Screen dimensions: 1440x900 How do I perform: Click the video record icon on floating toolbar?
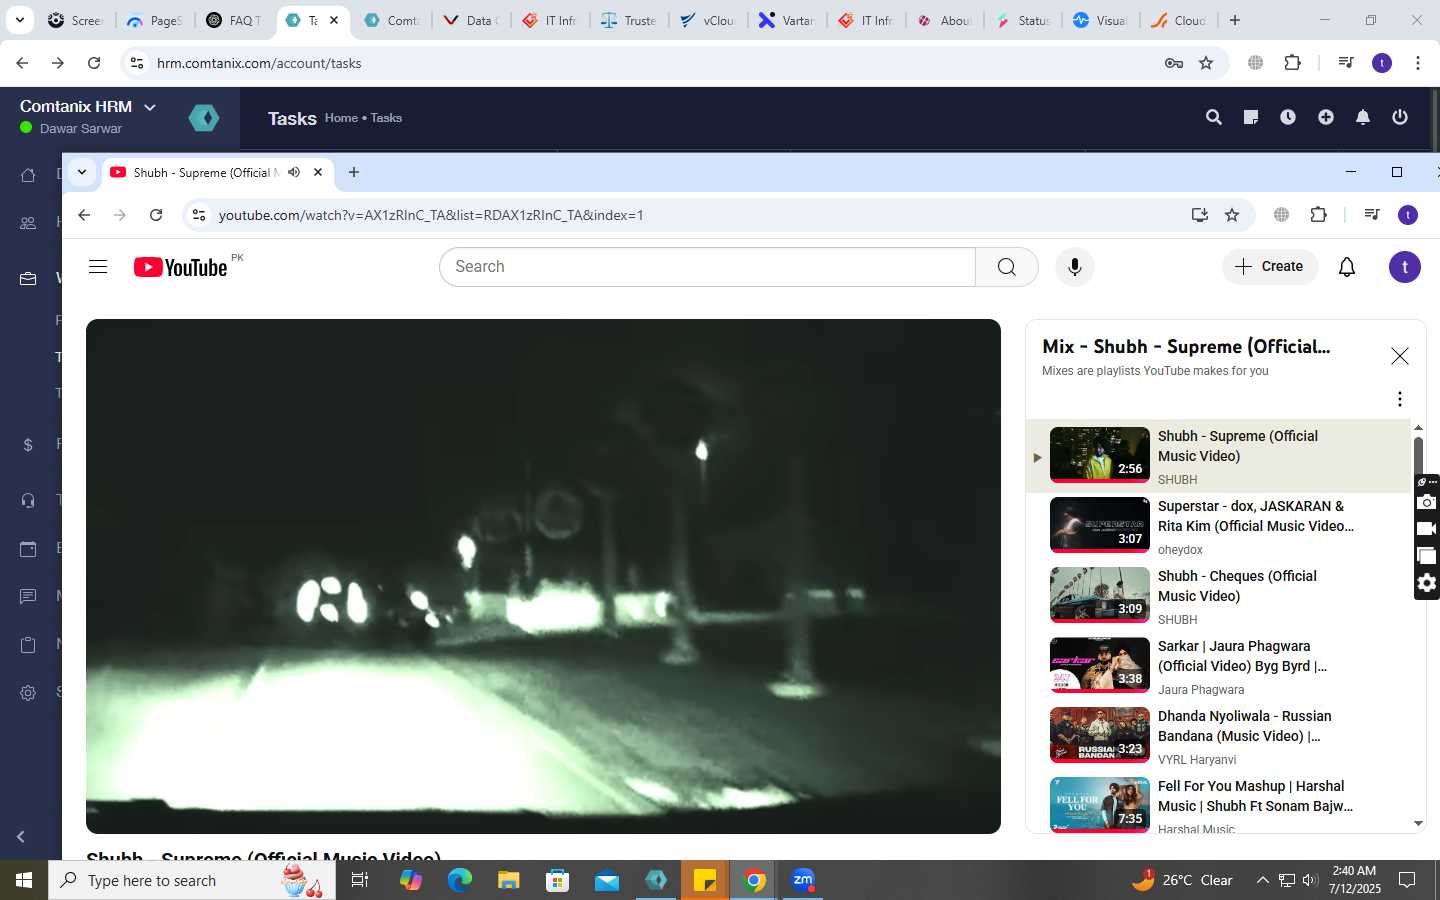(1427, 529)
